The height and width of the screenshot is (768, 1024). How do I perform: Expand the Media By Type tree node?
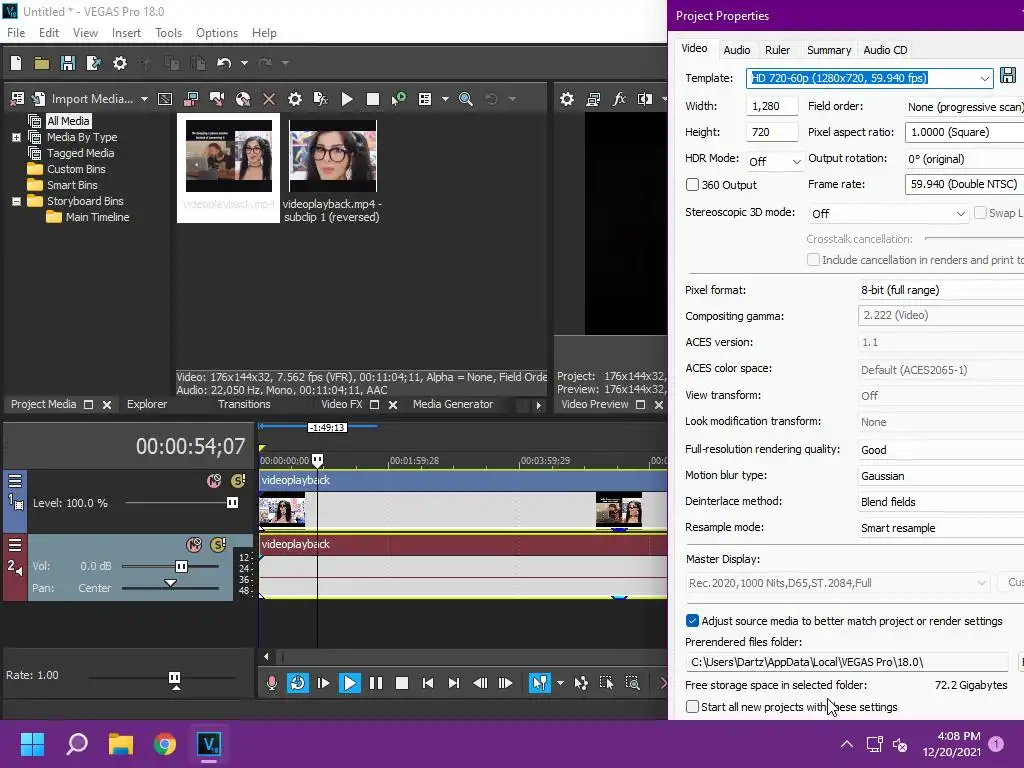pyautogui.click(x=16, y=137)
